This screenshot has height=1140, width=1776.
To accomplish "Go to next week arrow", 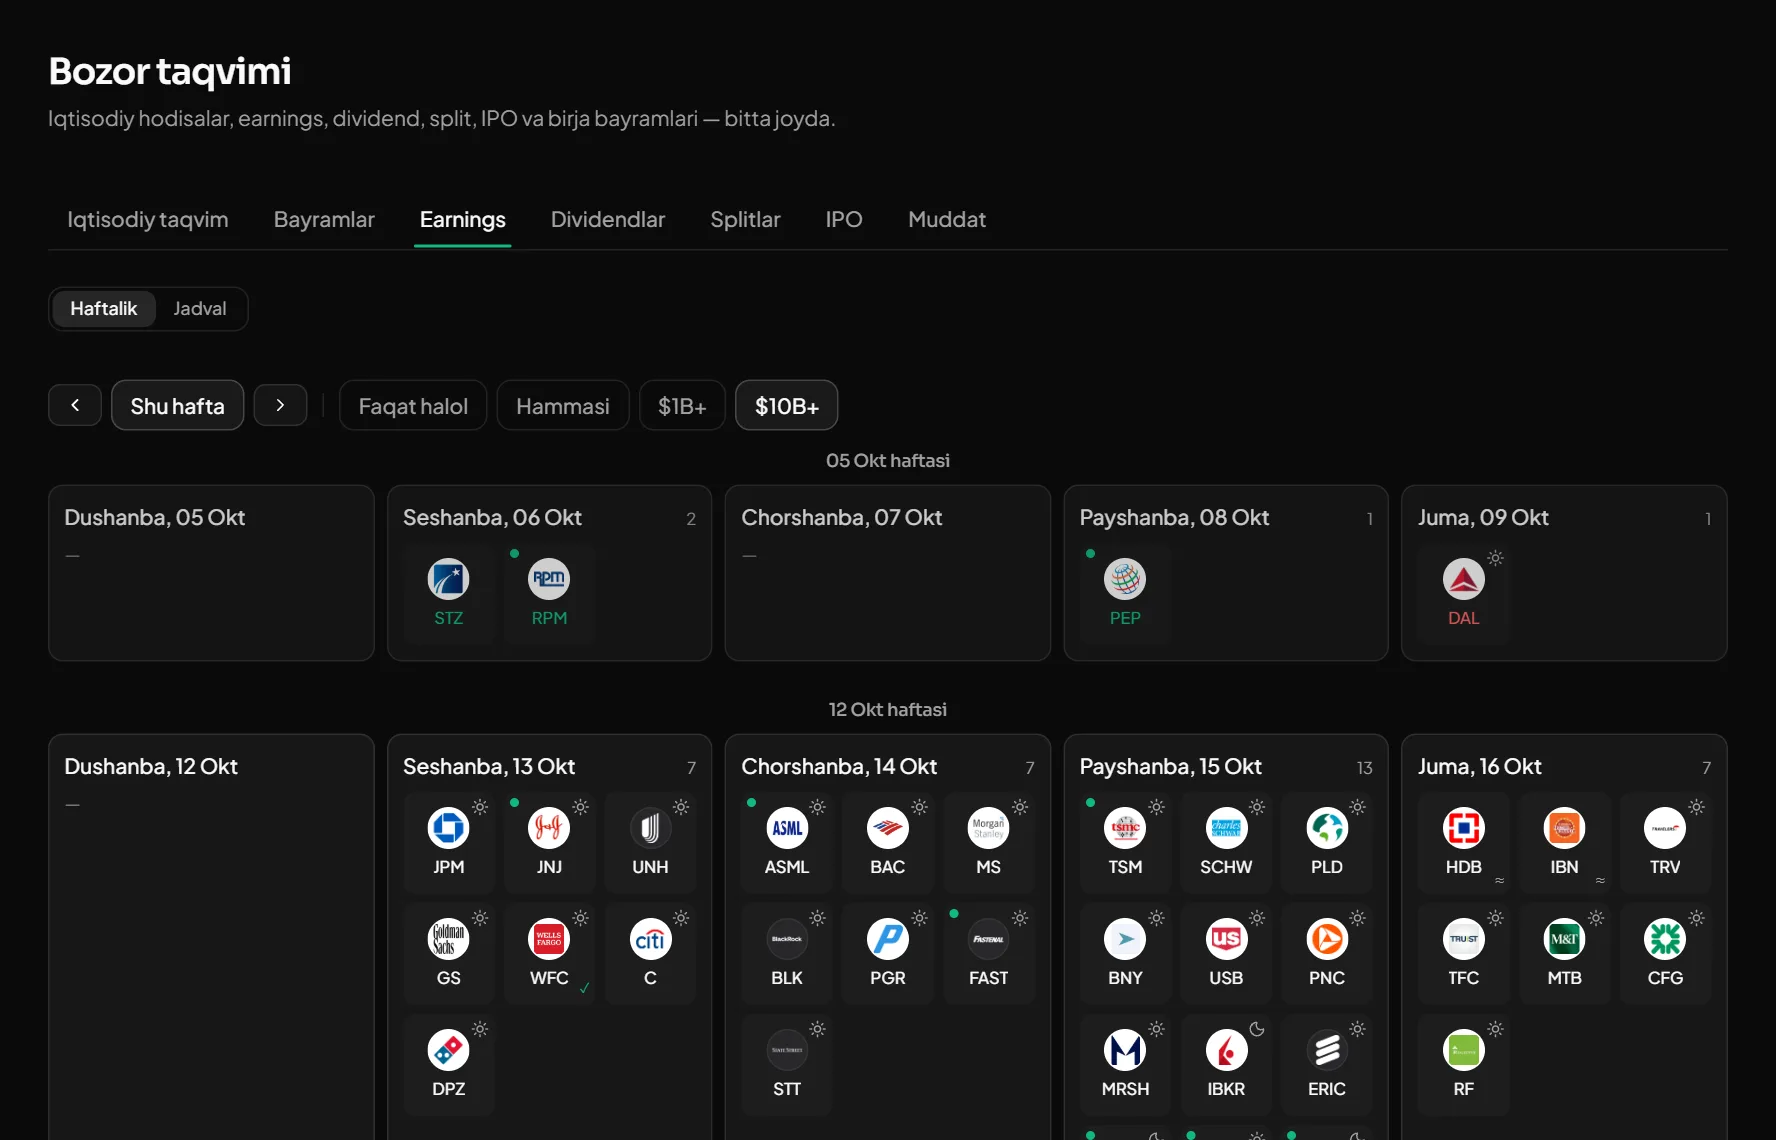I will [x=280, y=405].
